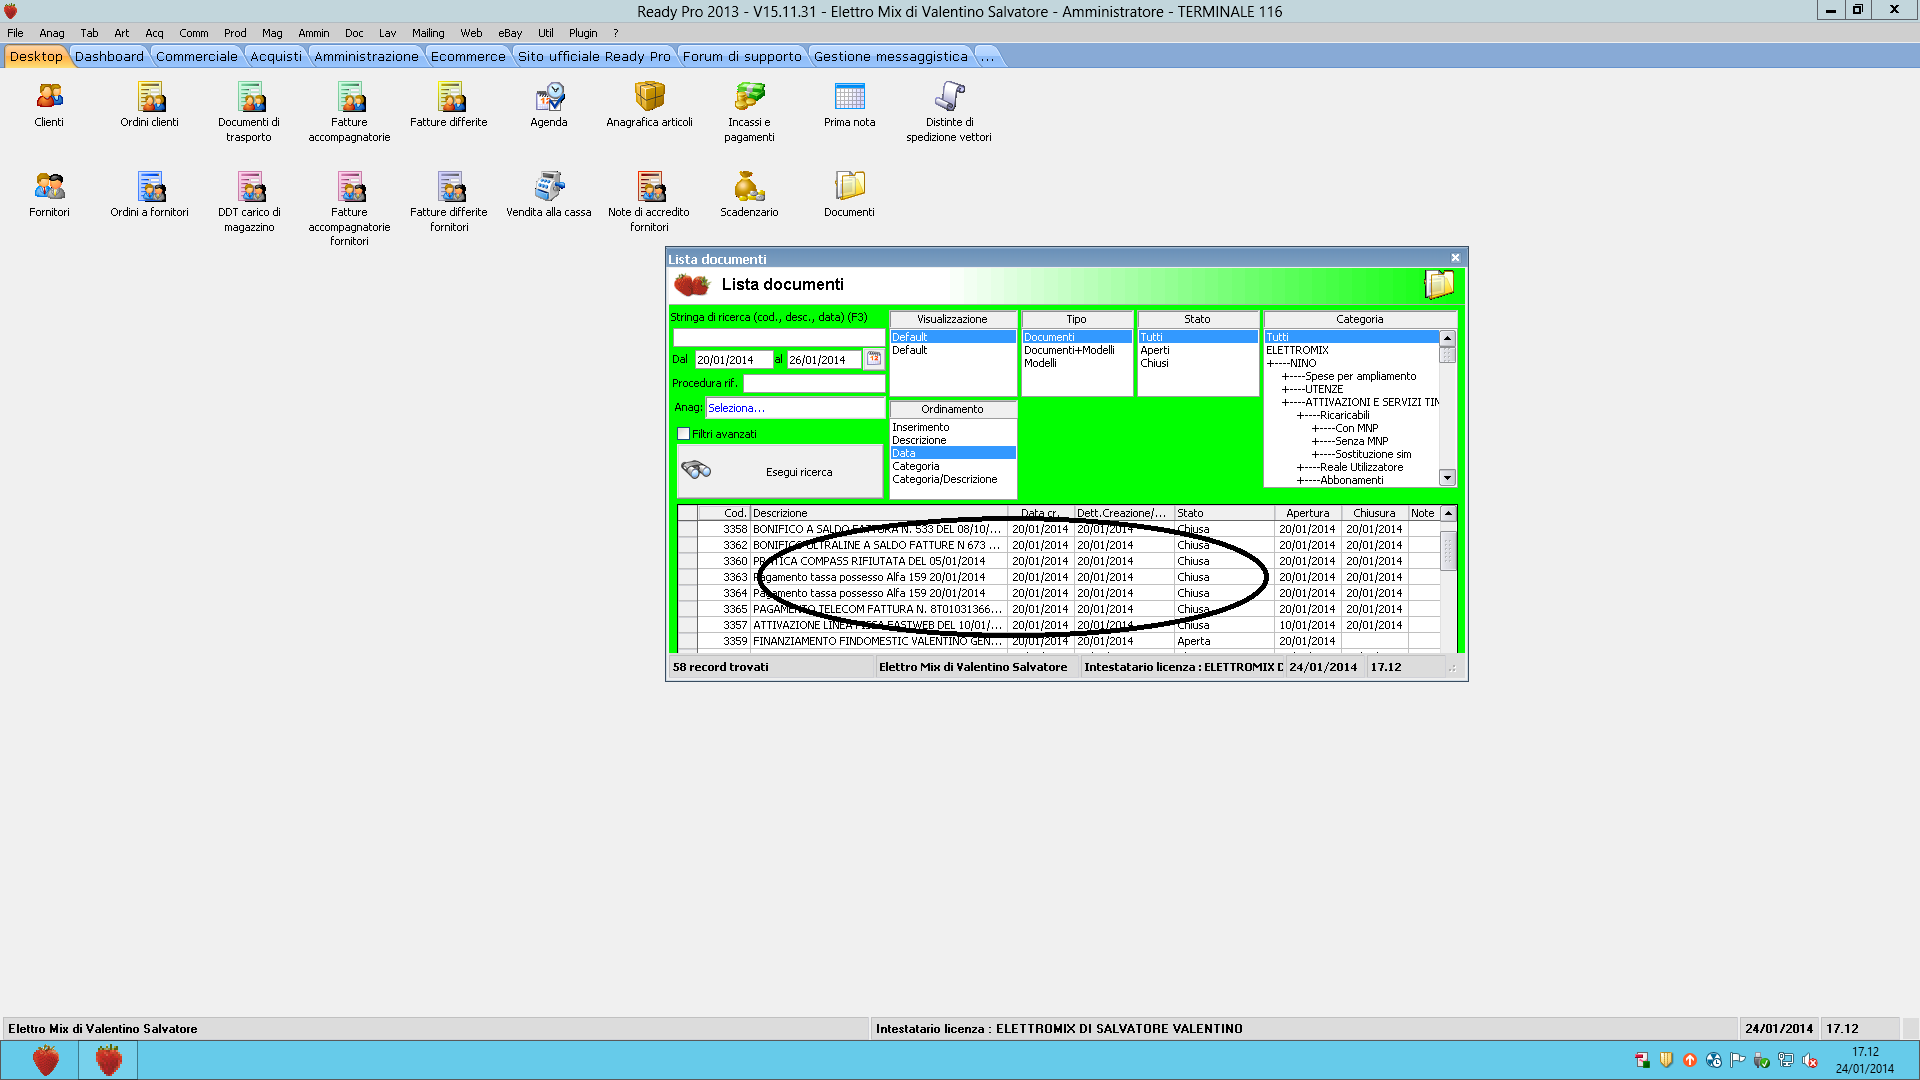Open the Anag. Seleziona combo box
Image resolution: width=1920 pixels, height=1080 pixels.
(795, 408)
